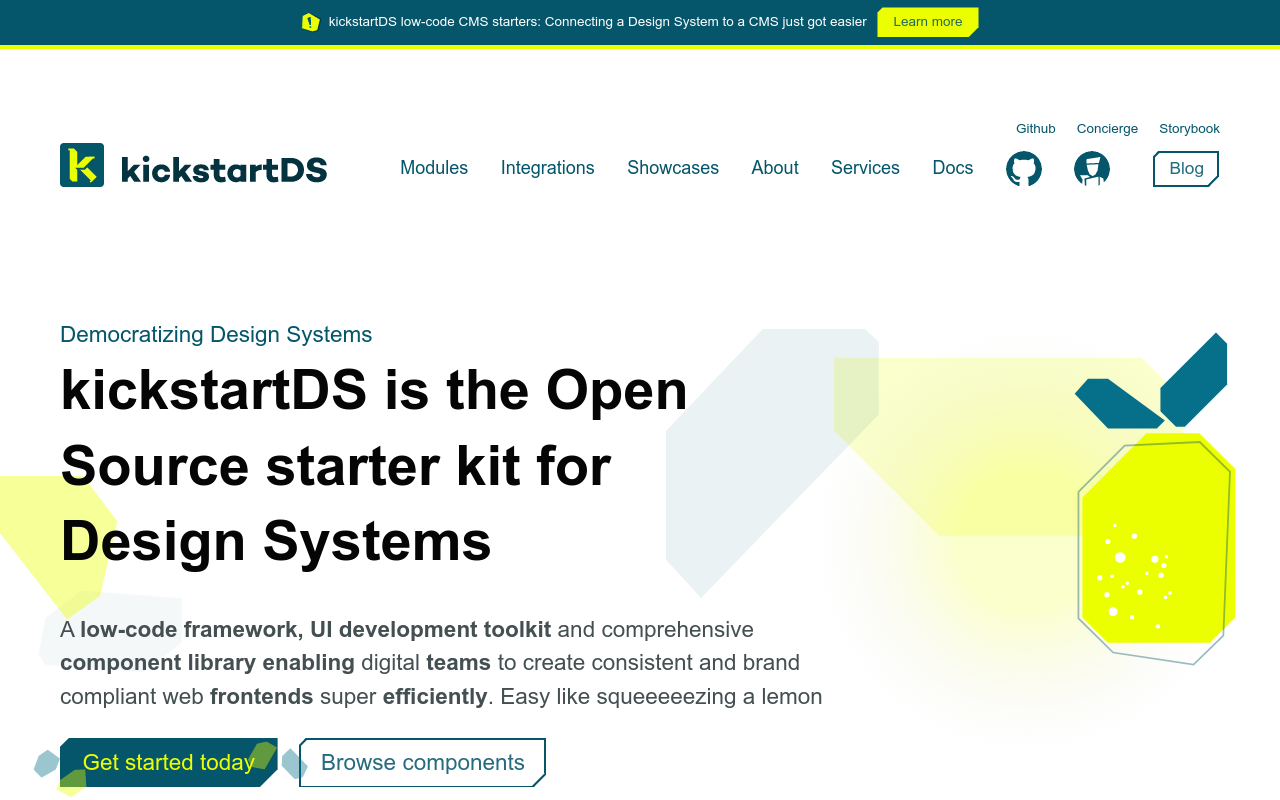Open the About navigation item
Viewport: 1280px width, 800px height.
pyautogui.click(x=775, y=168)
